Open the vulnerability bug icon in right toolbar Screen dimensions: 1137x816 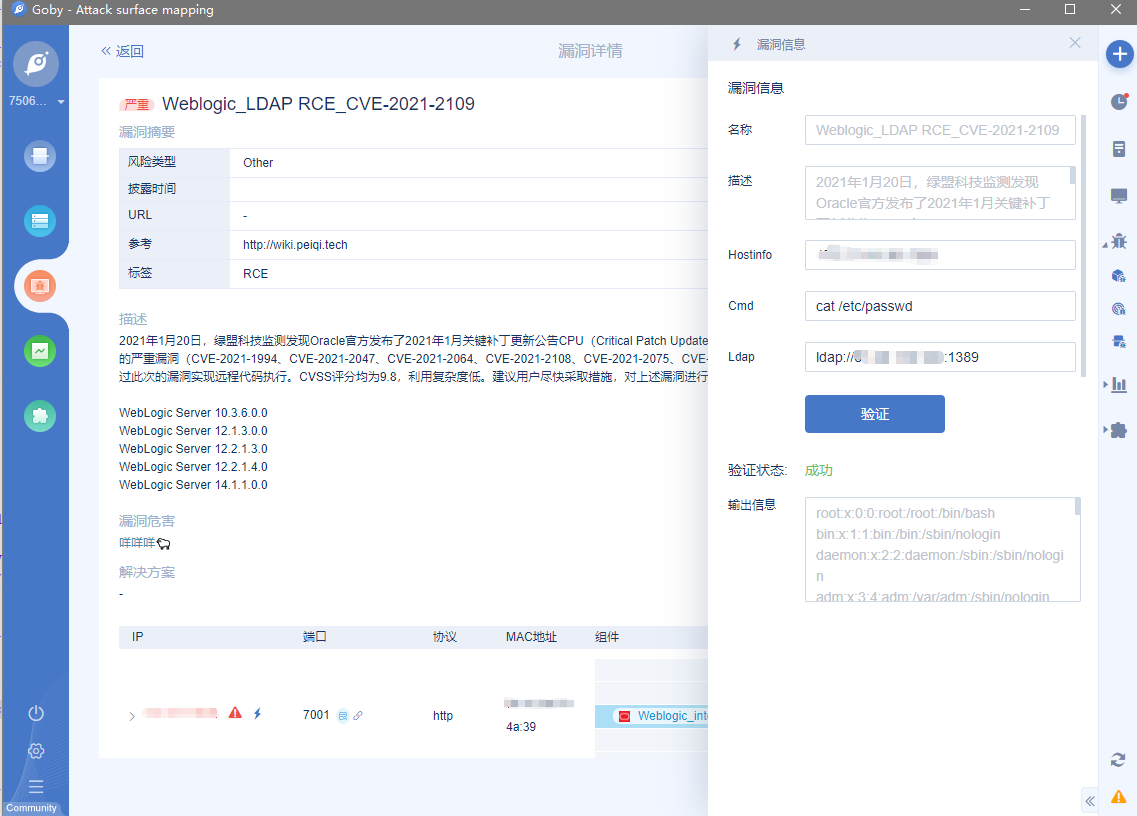1119,241
